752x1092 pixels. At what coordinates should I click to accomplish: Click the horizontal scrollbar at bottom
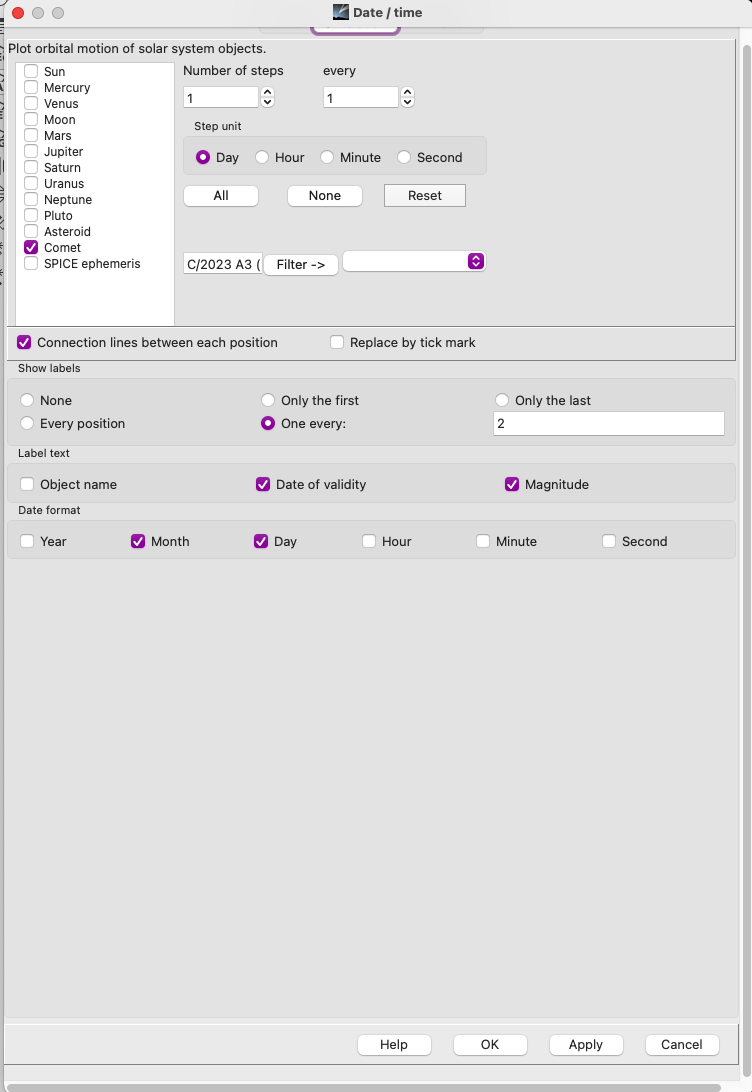point(362,1087)
